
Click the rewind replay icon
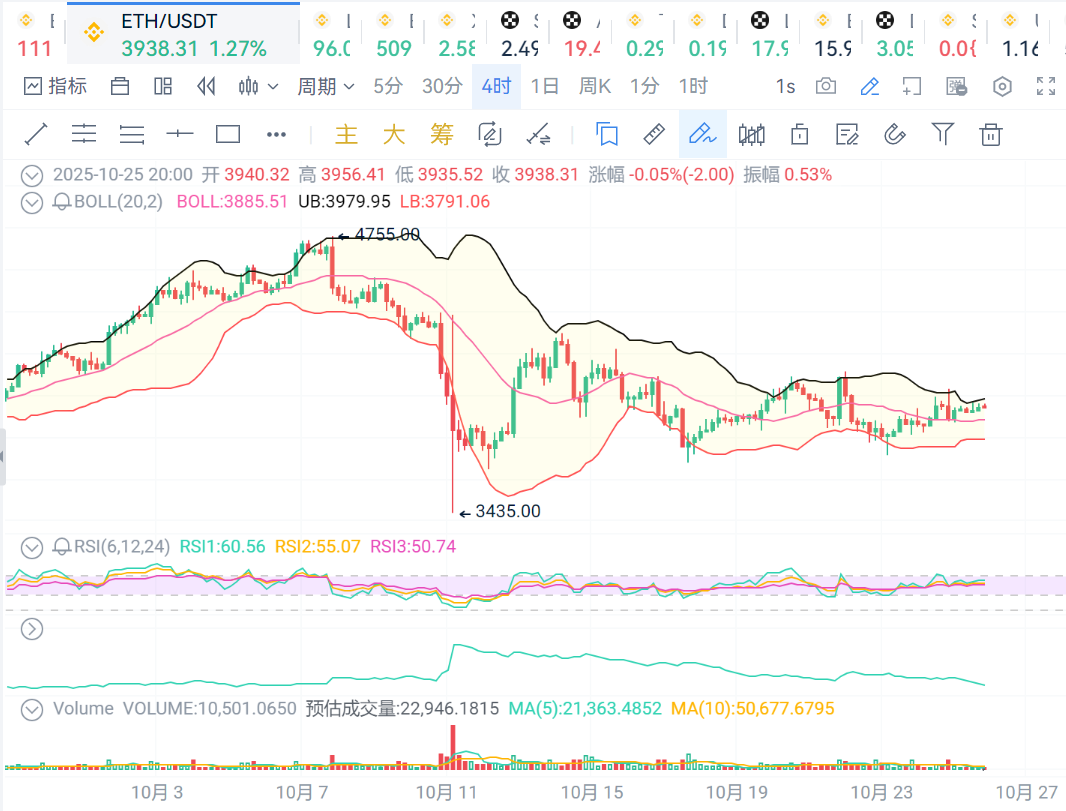(207, 87)
